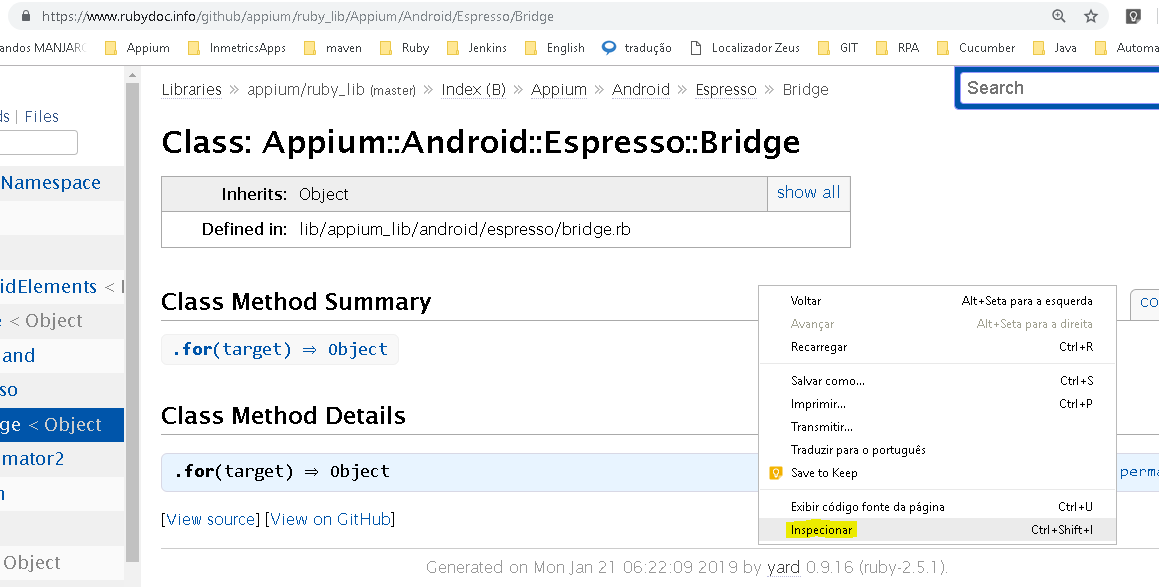This screenshot has height=587, width=1159.
Task: Open the RPA bookmarks folder
Action: 897,48
